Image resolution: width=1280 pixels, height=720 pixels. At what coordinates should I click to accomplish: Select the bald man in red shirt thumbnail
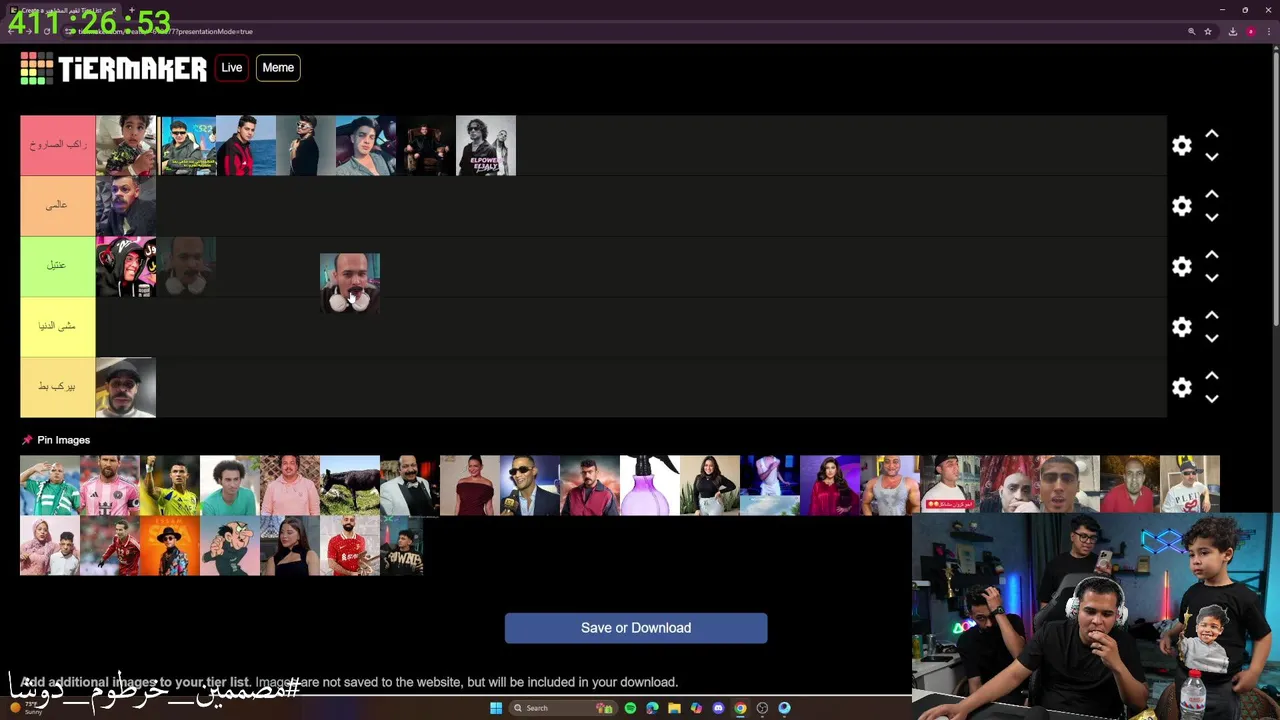[1130, 486]
